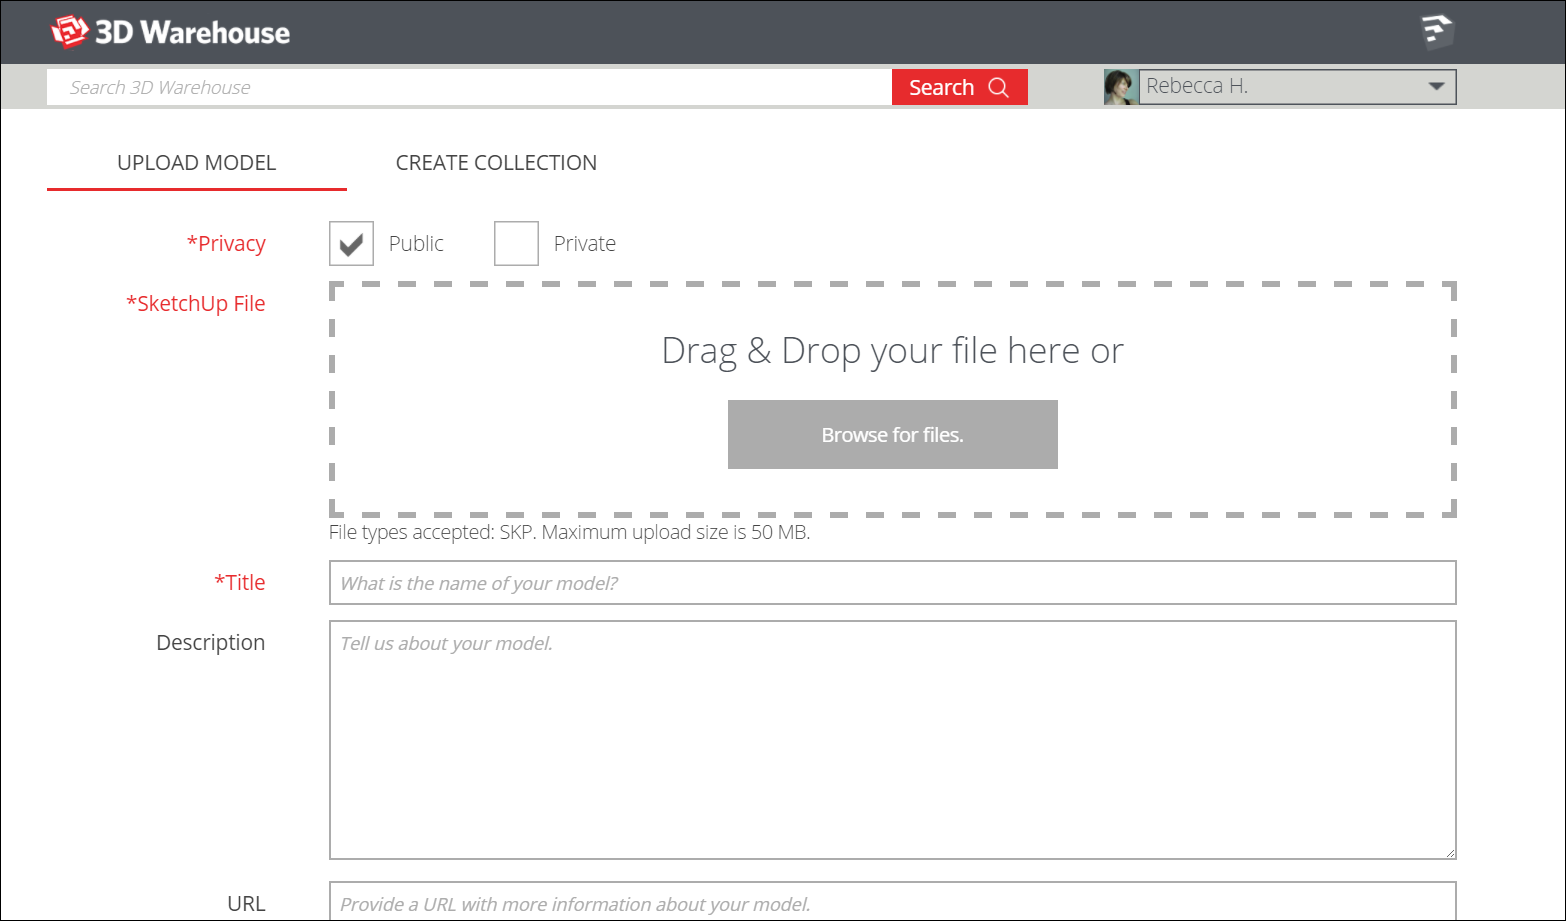Click the *SketchUp File label
This screenshot has height=921, width=1566.
(196, 304)
